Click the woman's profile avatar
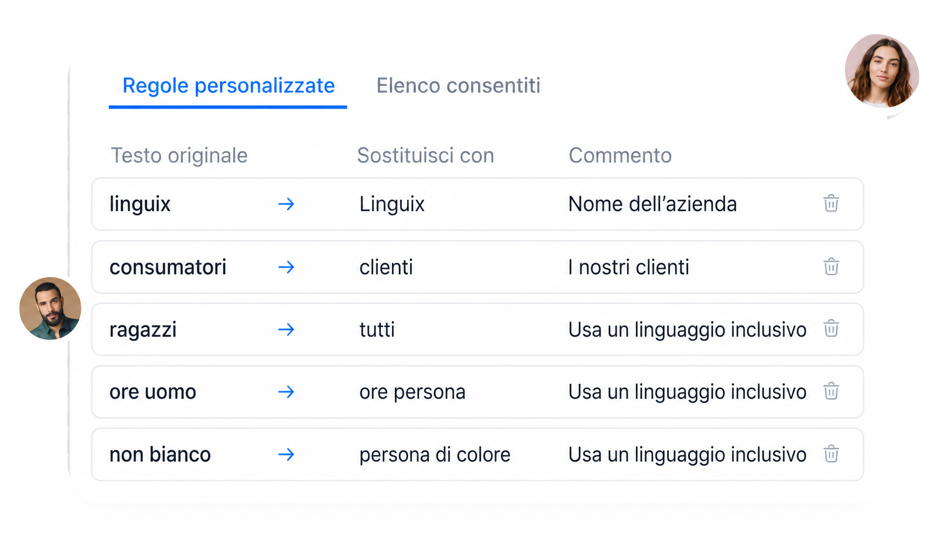The height and width of the screenshot is (554, 946). point(881,71)
